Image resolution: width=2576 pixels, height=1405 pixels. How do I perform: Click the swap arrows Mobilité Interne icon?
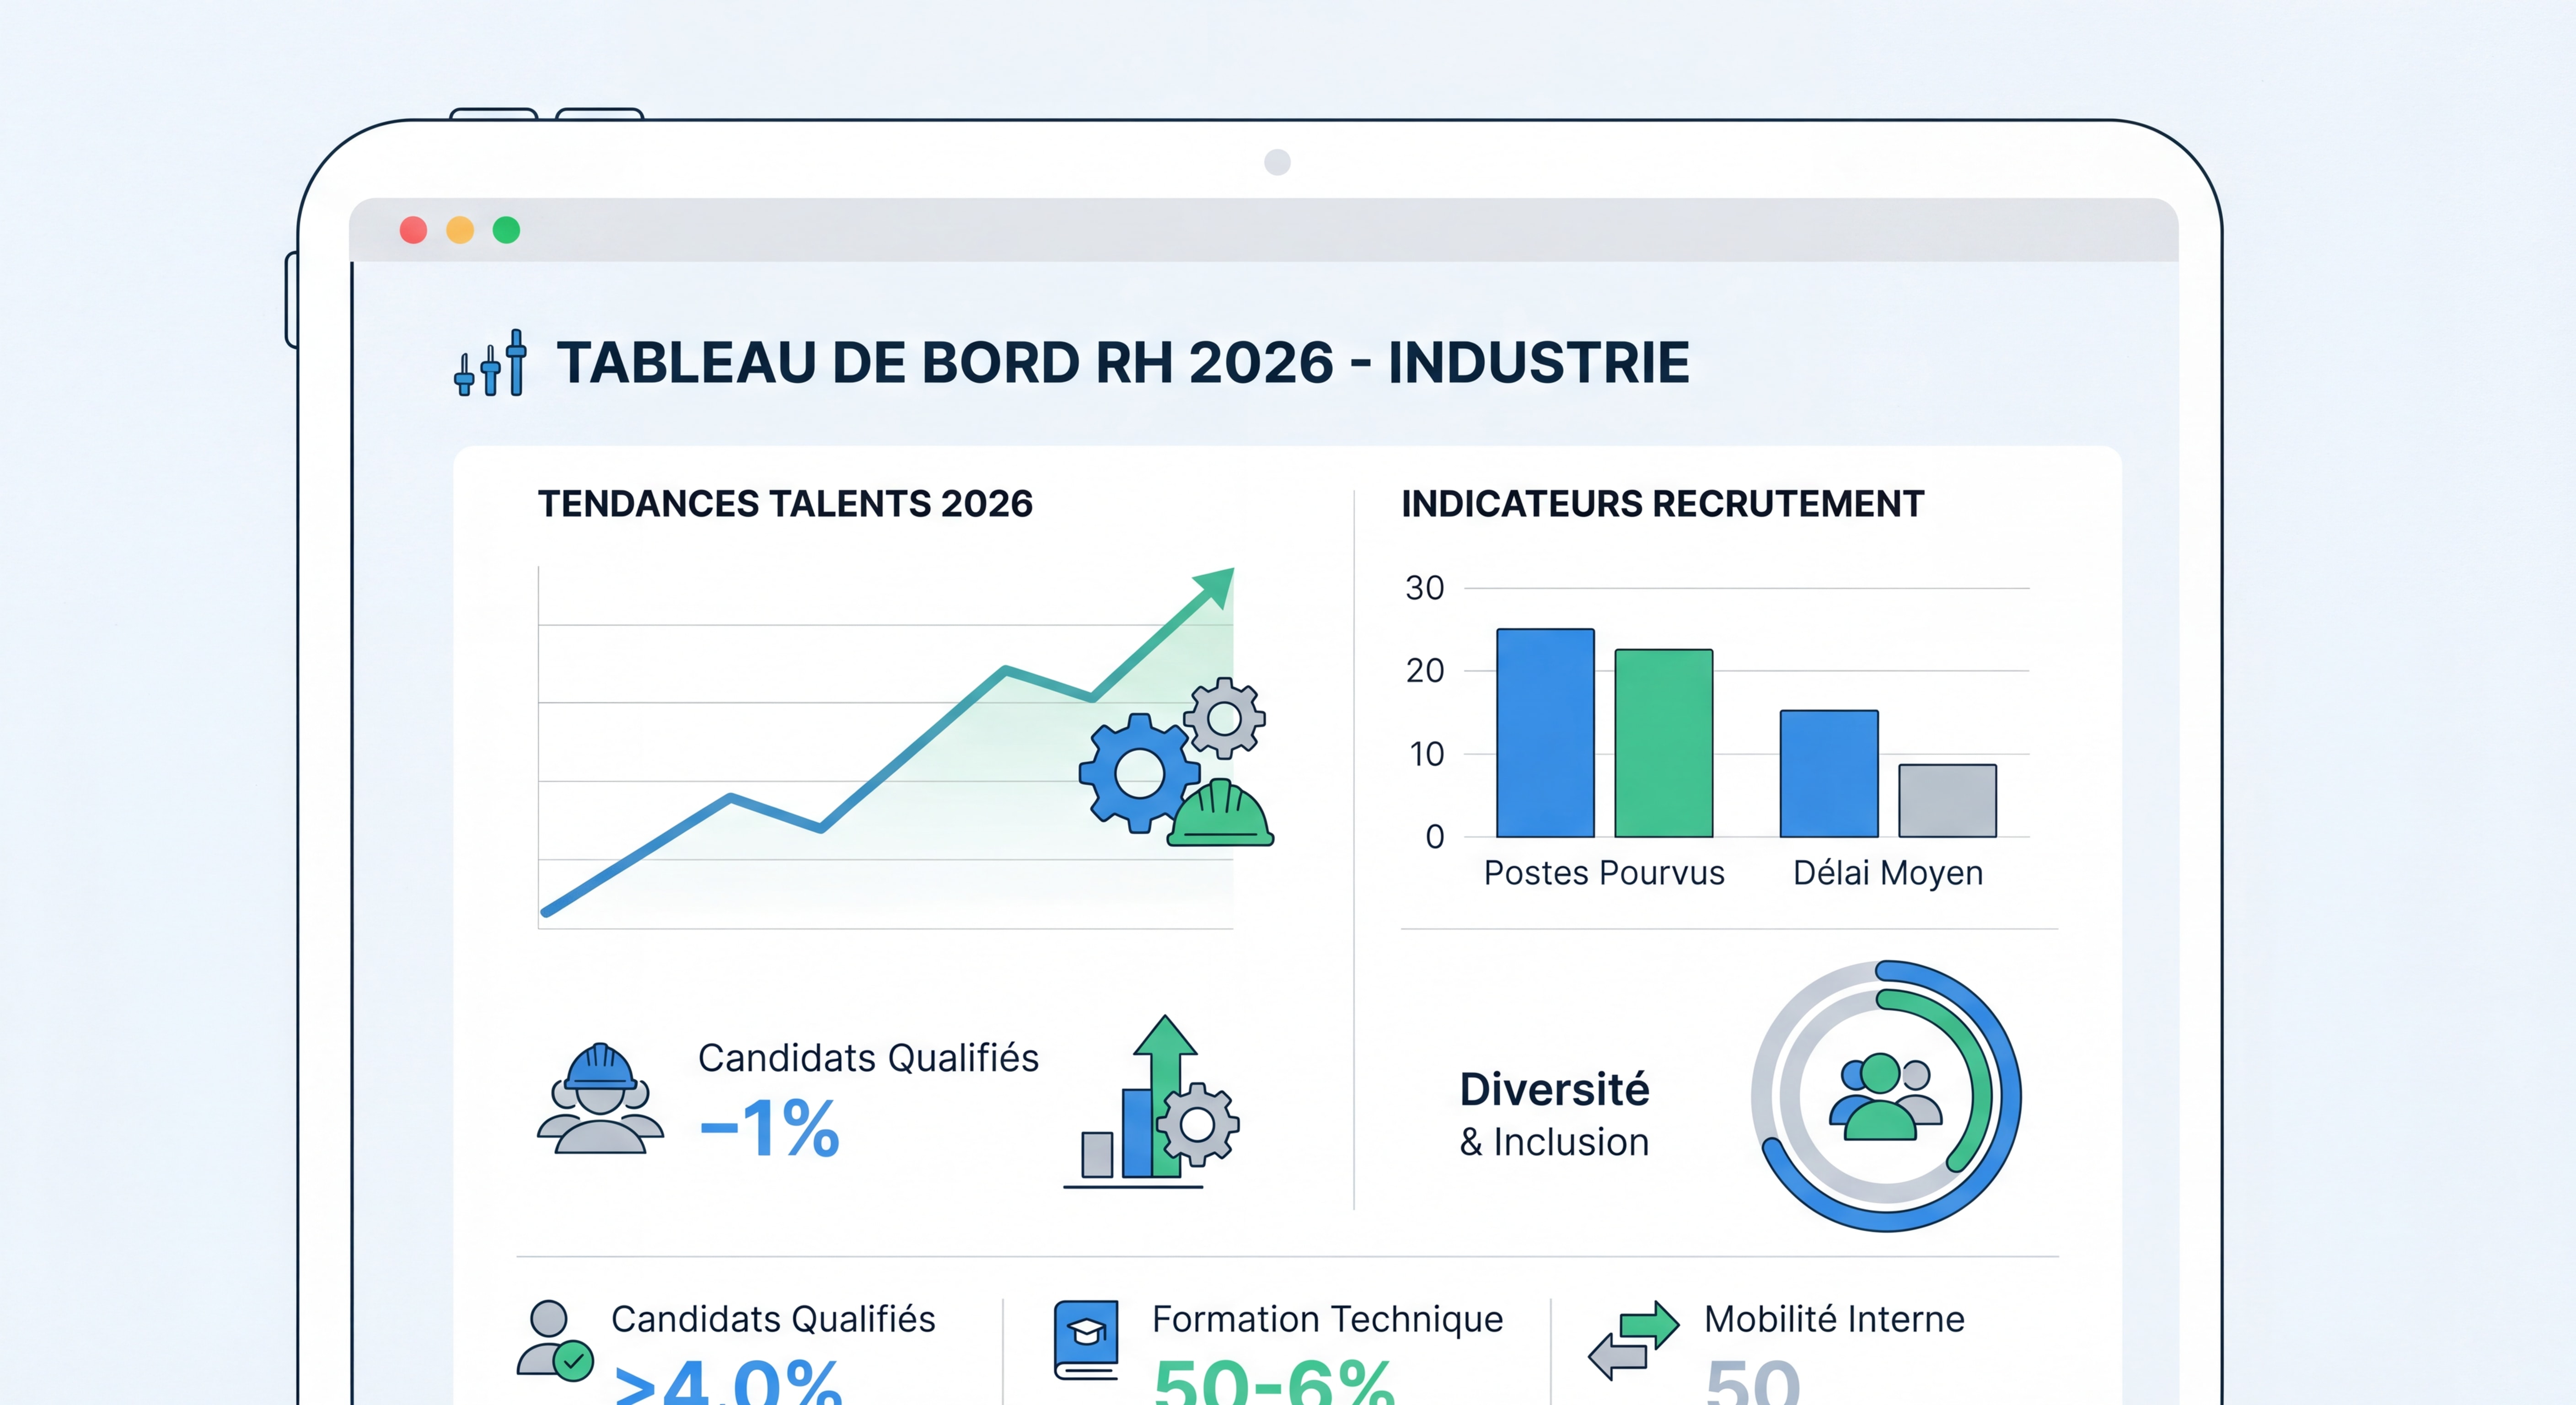pos(1634,1340)
